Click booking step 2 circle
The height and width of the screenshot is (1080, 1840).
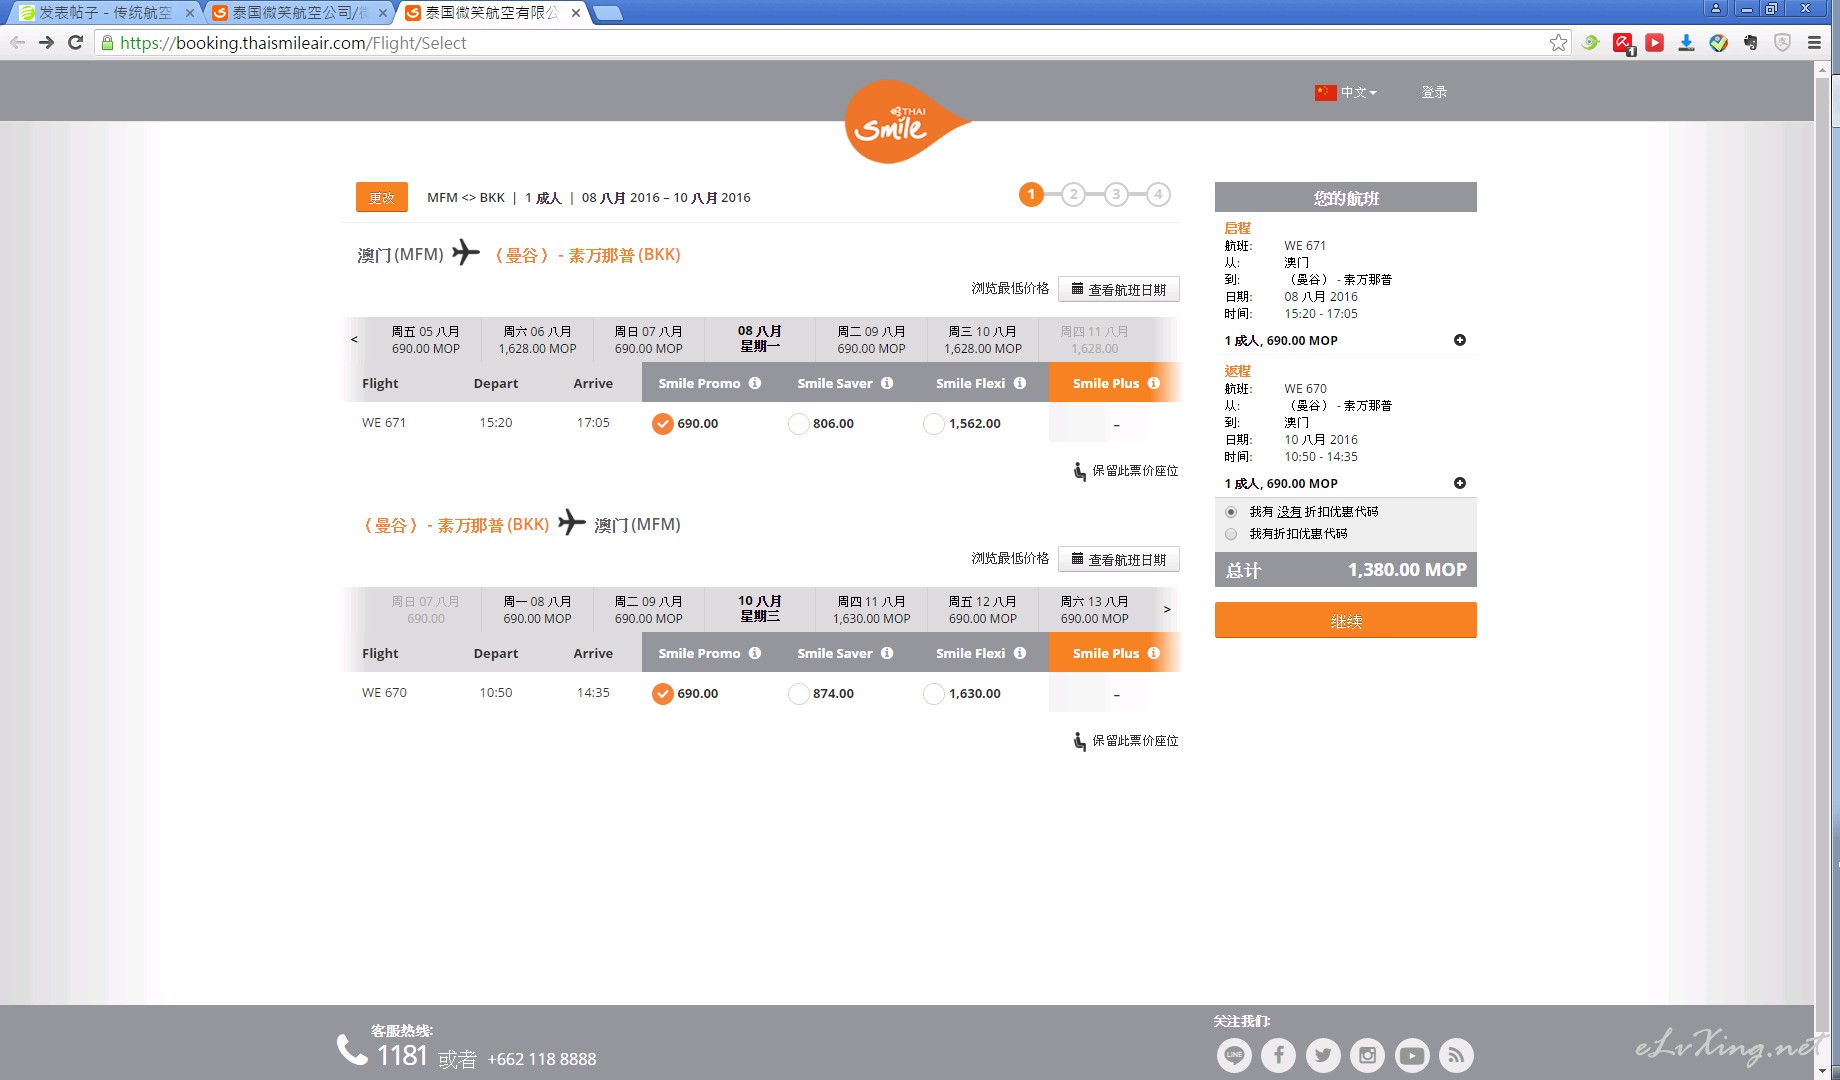[1074, 194]
